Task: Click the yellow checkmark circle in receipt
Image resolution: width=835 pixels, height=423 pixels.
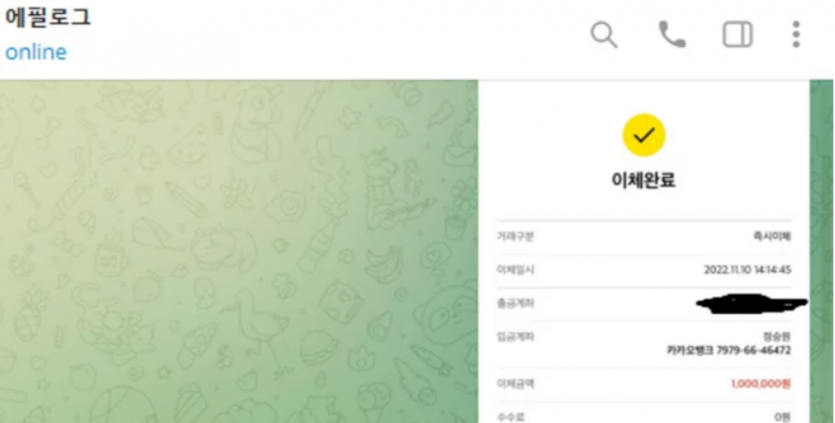Action: [644, 135]
